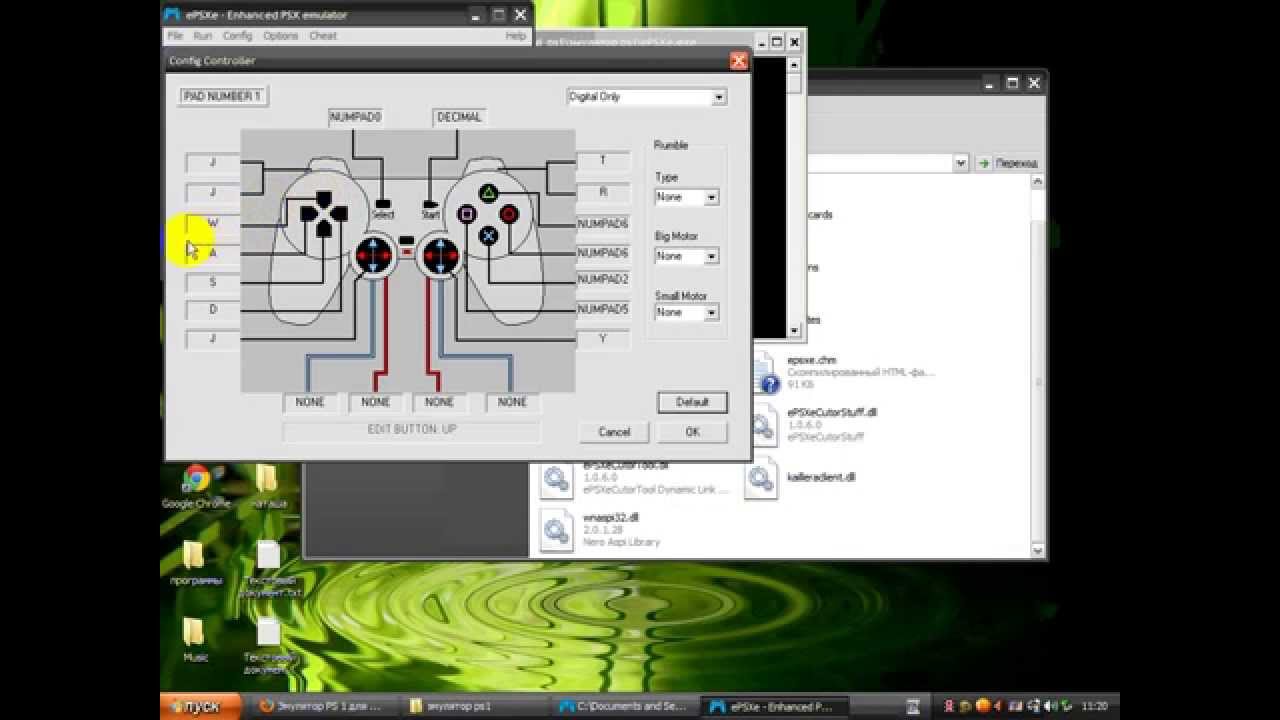Open the Run menu in ePSXe

(x=202, y=36)
